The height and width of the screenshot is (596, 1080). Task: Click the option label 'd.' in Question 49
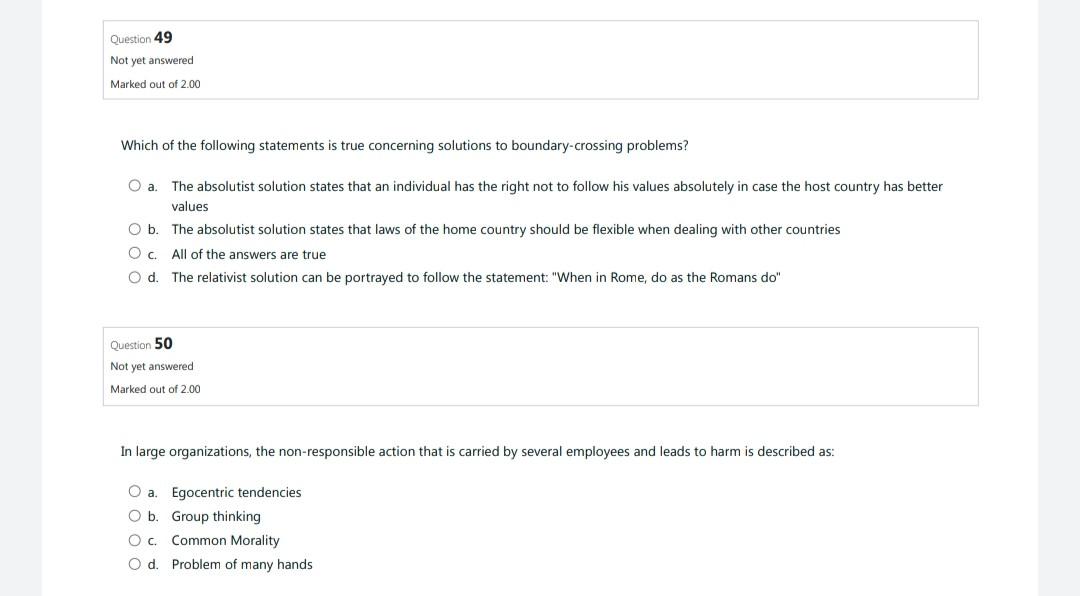pos(151,277)
